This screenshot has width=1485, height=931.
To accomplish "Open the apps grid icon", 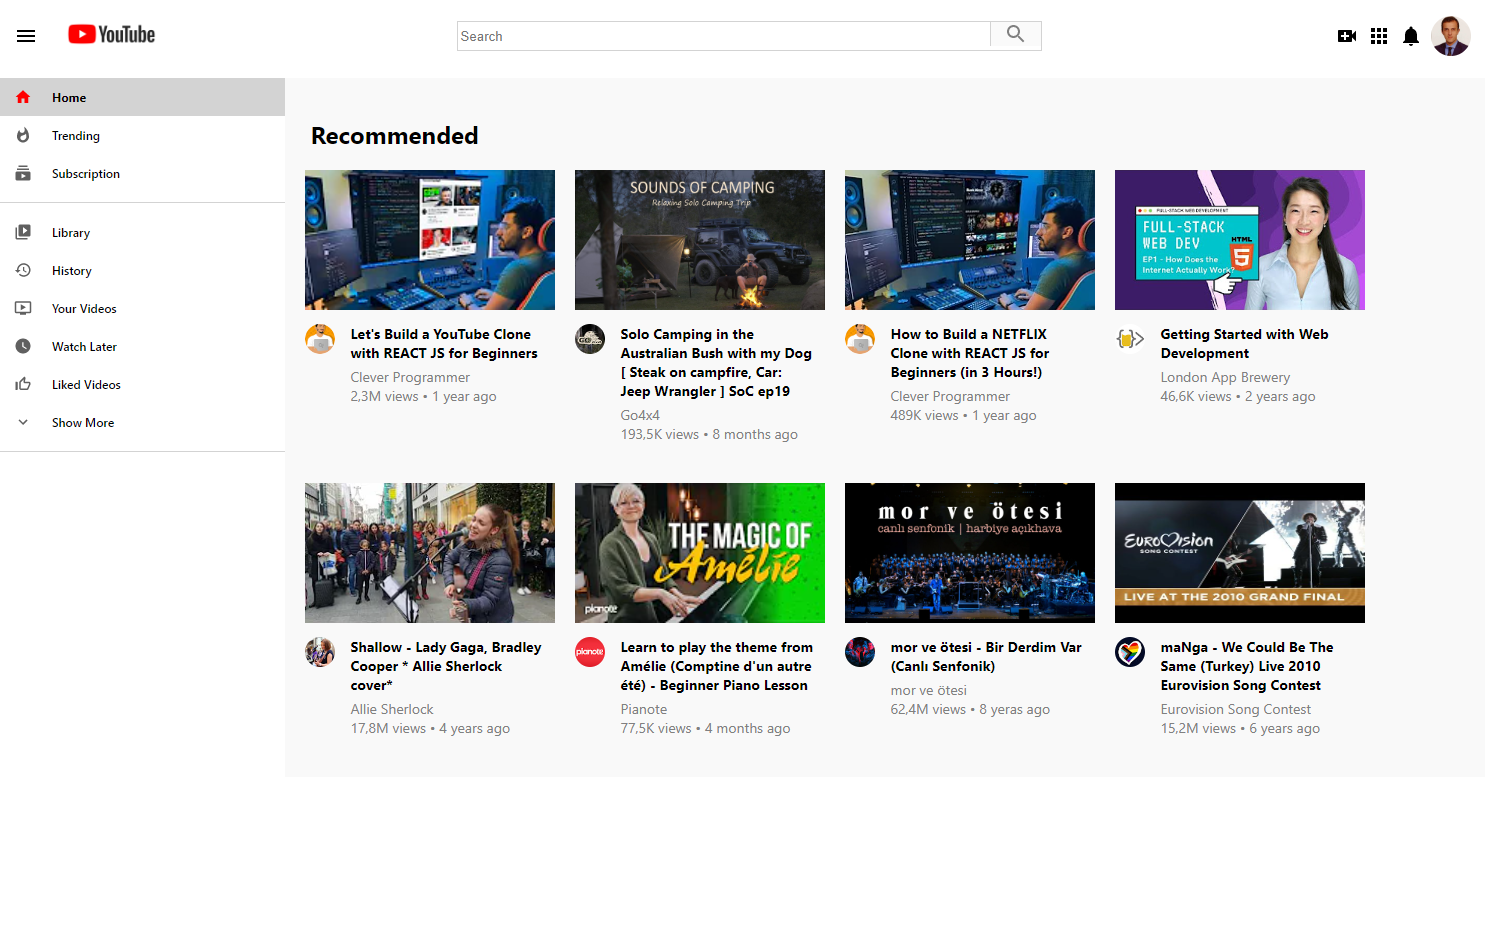I will (x=1379, y=36).
